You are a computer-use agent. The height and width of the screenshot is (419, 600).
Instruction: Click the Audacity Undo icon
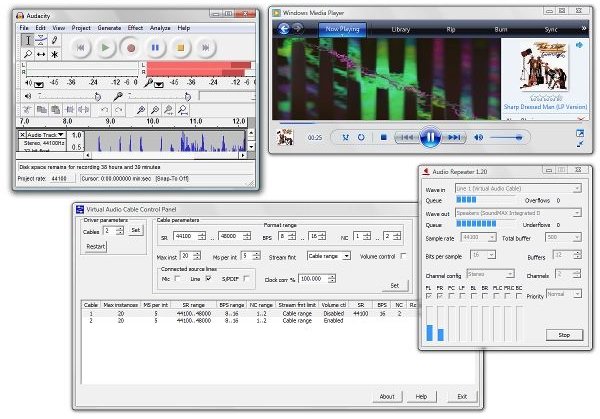point(104,110)
